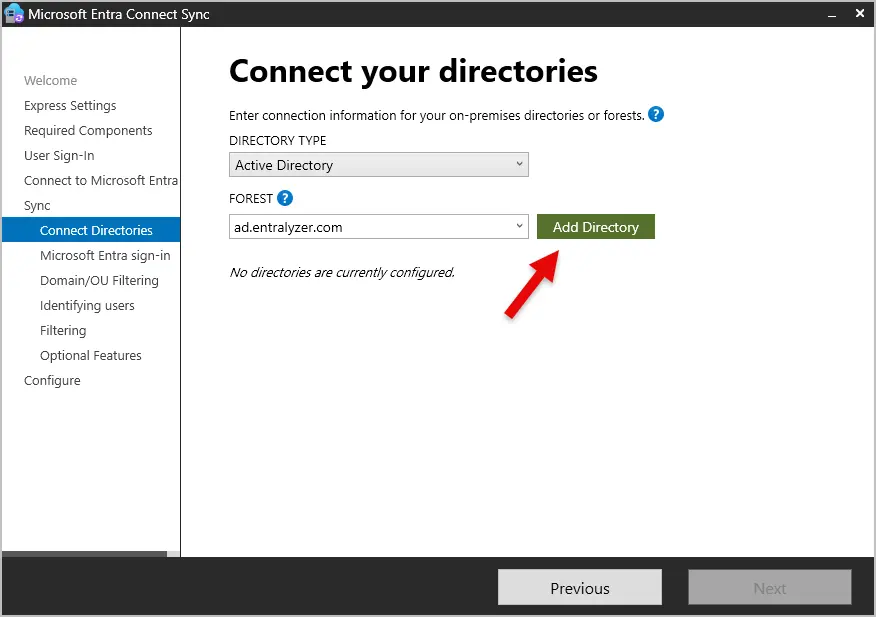
Task: Go to Microsoft Entra sign-in step
Action: [x=105, y=256]
